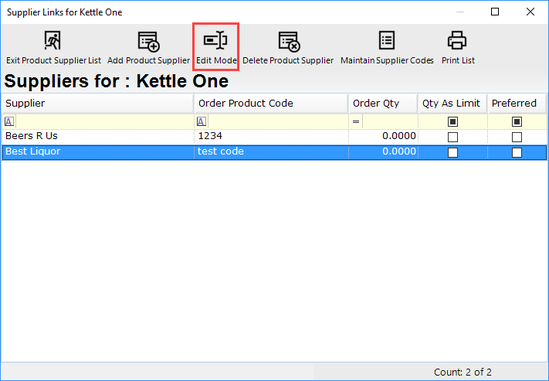Sort by Order Product Code column header

[271, 104]
